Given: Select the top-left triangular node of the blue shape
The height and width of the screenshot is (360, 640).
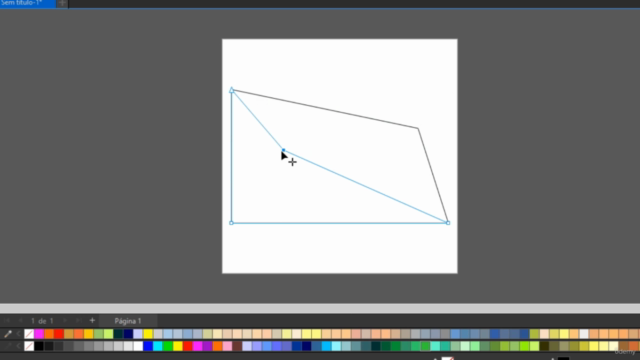Looking at the screenshot, I should (x=231, y=90).
